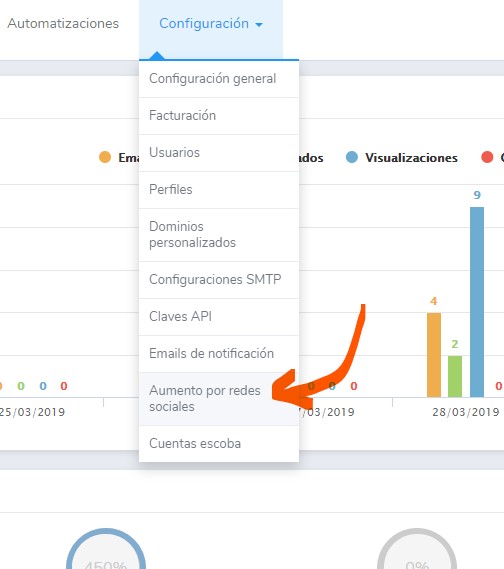Screen dimensions: 504x569
Task: Open Claves API menu item
Action: pyautogui.click(x=219, y=317)
